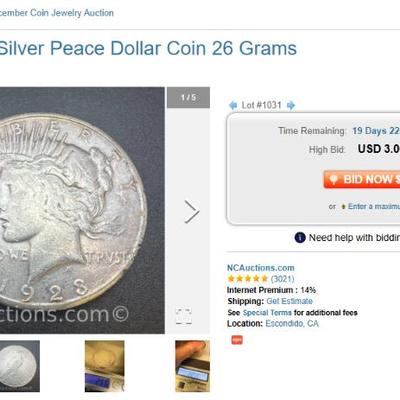The width and height of the screenshot is (400, 400).
Task: Go to previous lot with left arrow
Action: [x=233, y=105]
